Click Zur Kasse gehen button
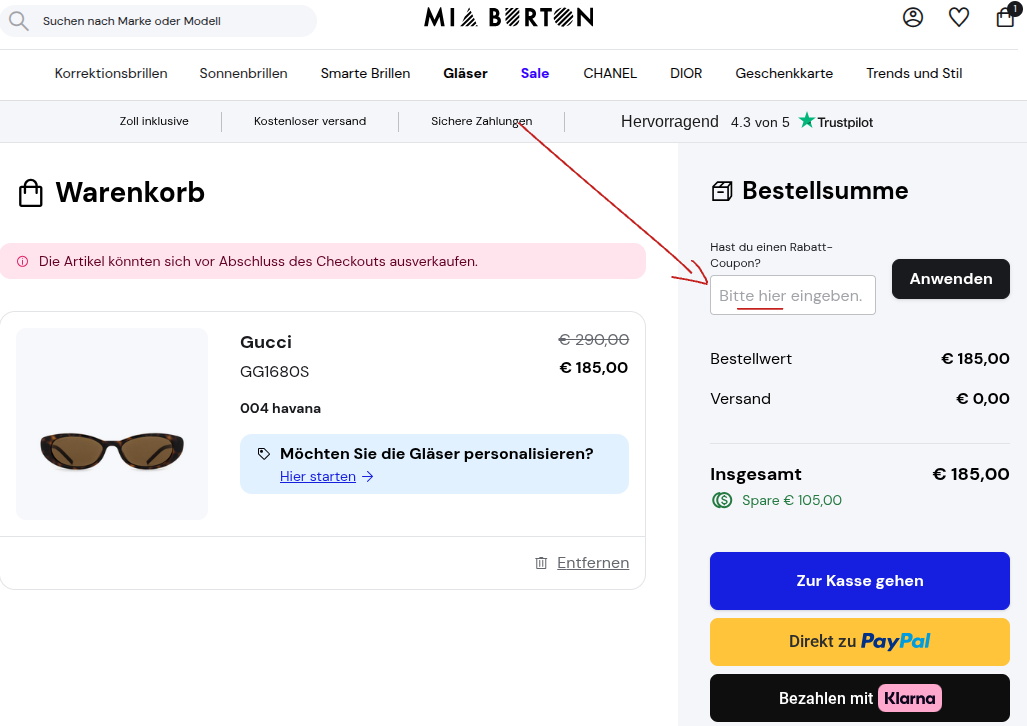The image size is (1027, 726). [859, 581]
